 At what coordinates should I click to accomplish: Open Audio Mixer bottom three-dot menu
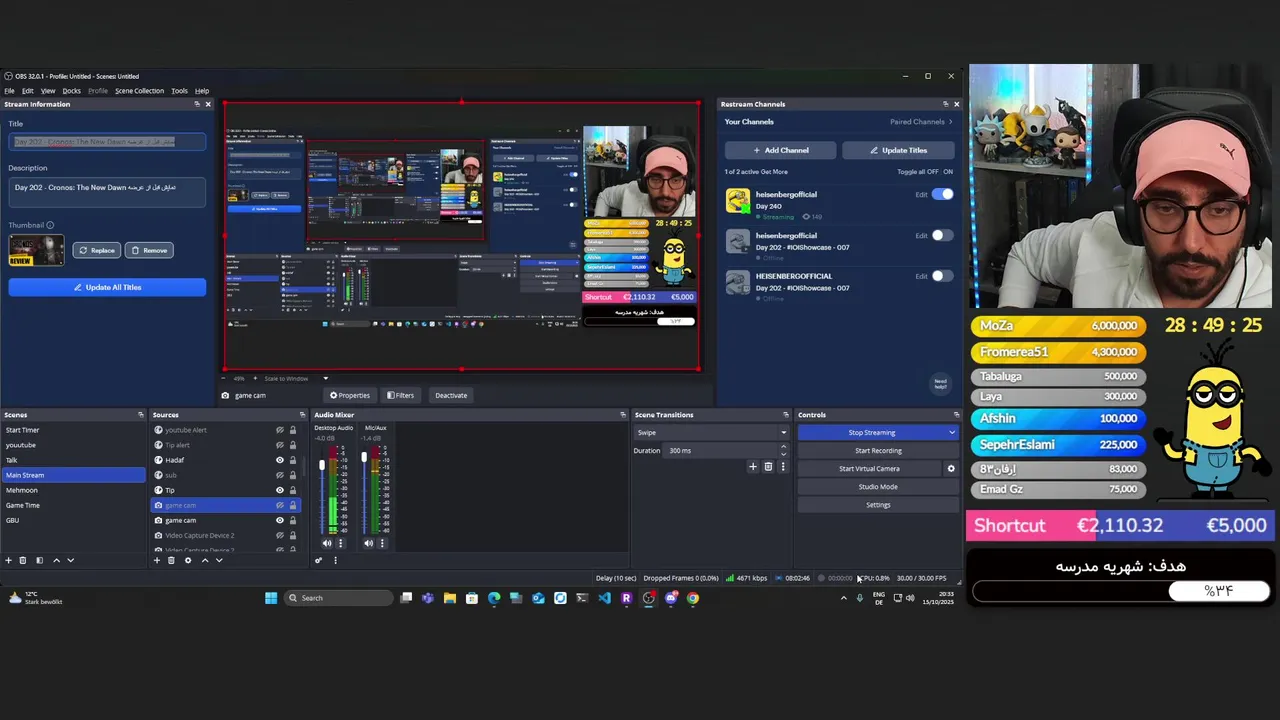335,560
